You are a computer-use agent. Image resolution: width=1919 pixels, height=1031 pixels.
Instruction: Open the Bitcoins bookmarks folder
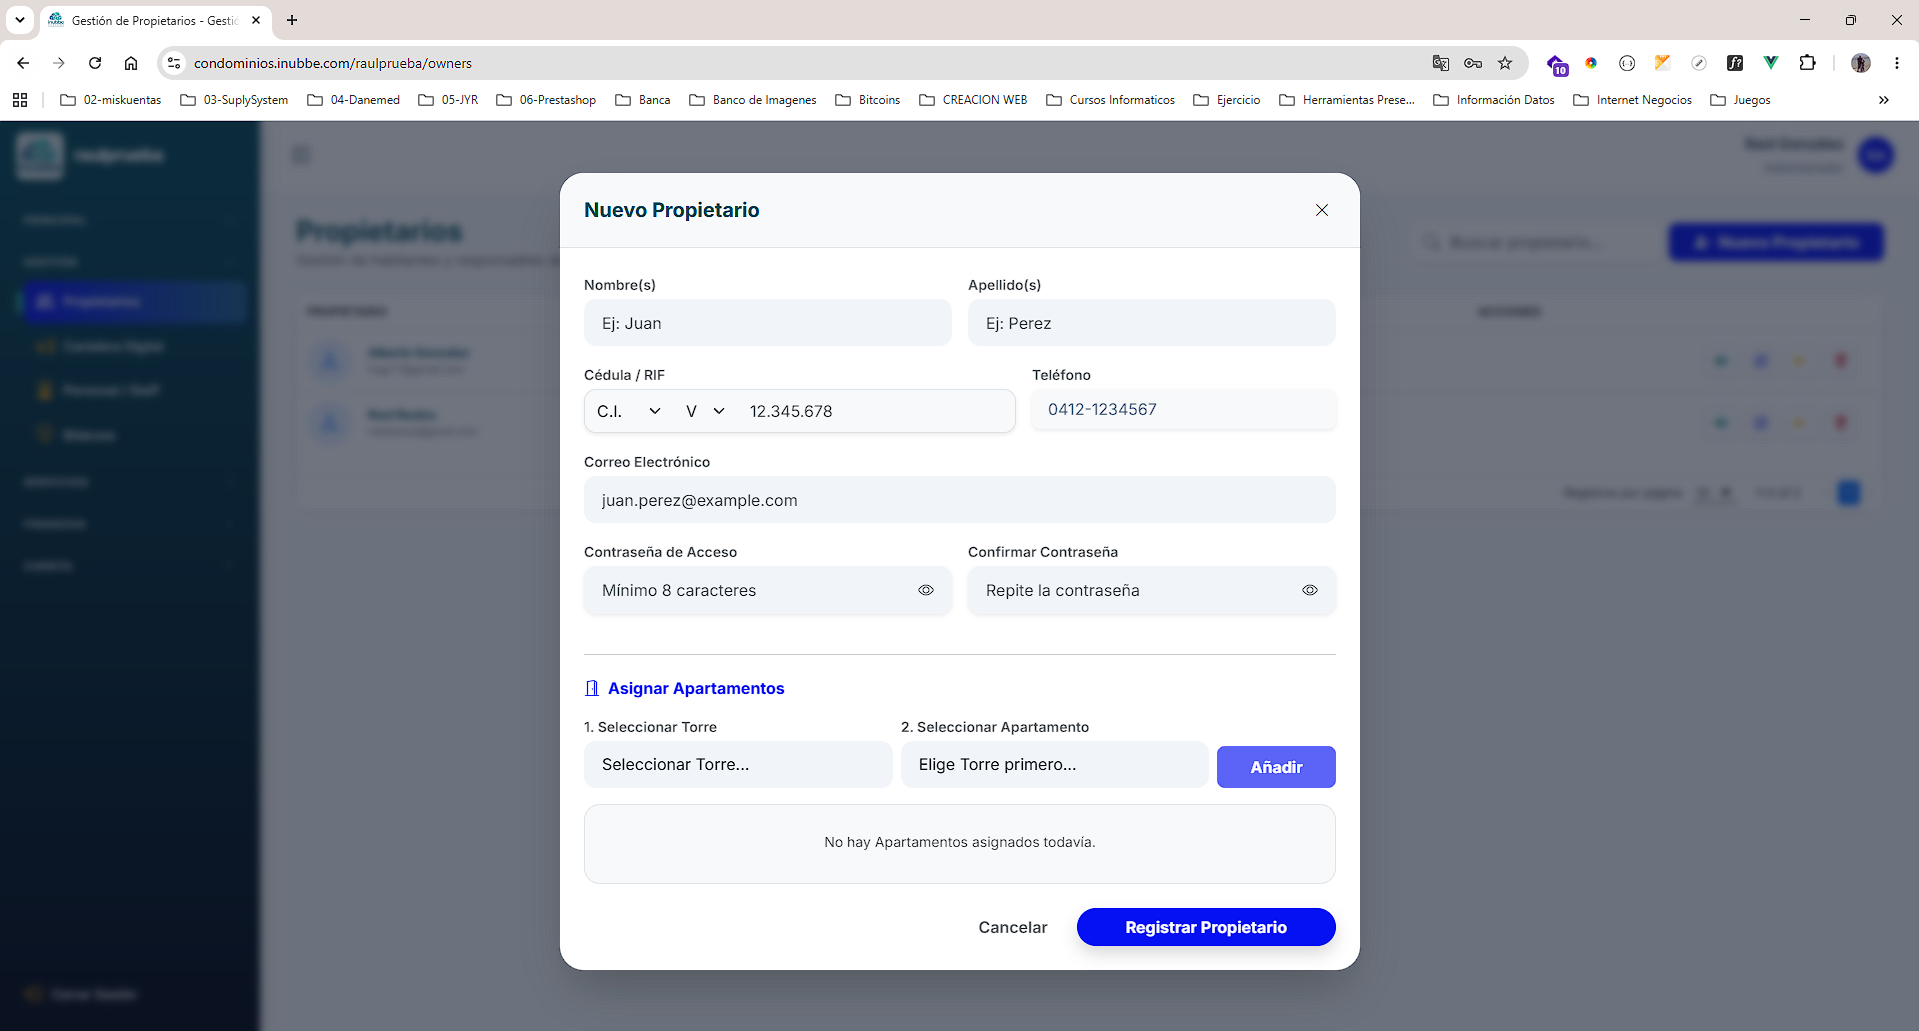868,100
